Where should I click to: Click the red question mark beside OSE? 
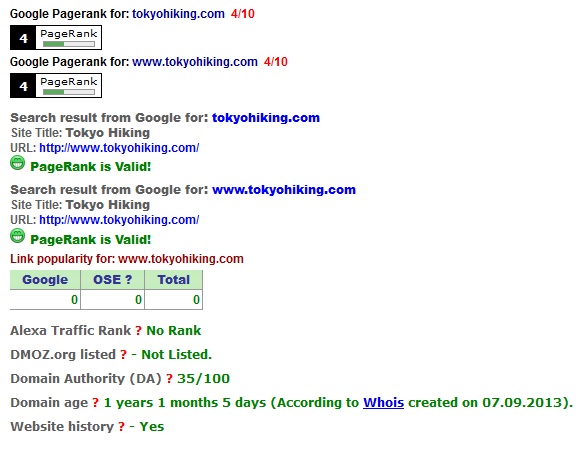(x=128, y=280)
